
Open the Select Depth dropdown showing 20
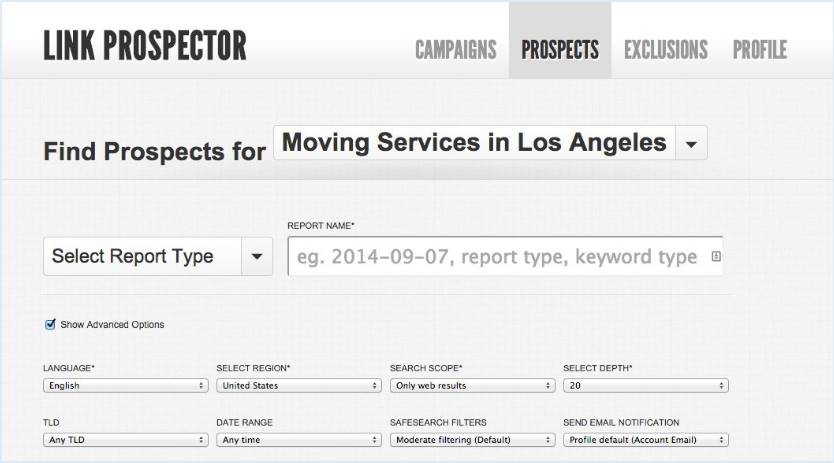pyautogui.click(x=646, y=385)
